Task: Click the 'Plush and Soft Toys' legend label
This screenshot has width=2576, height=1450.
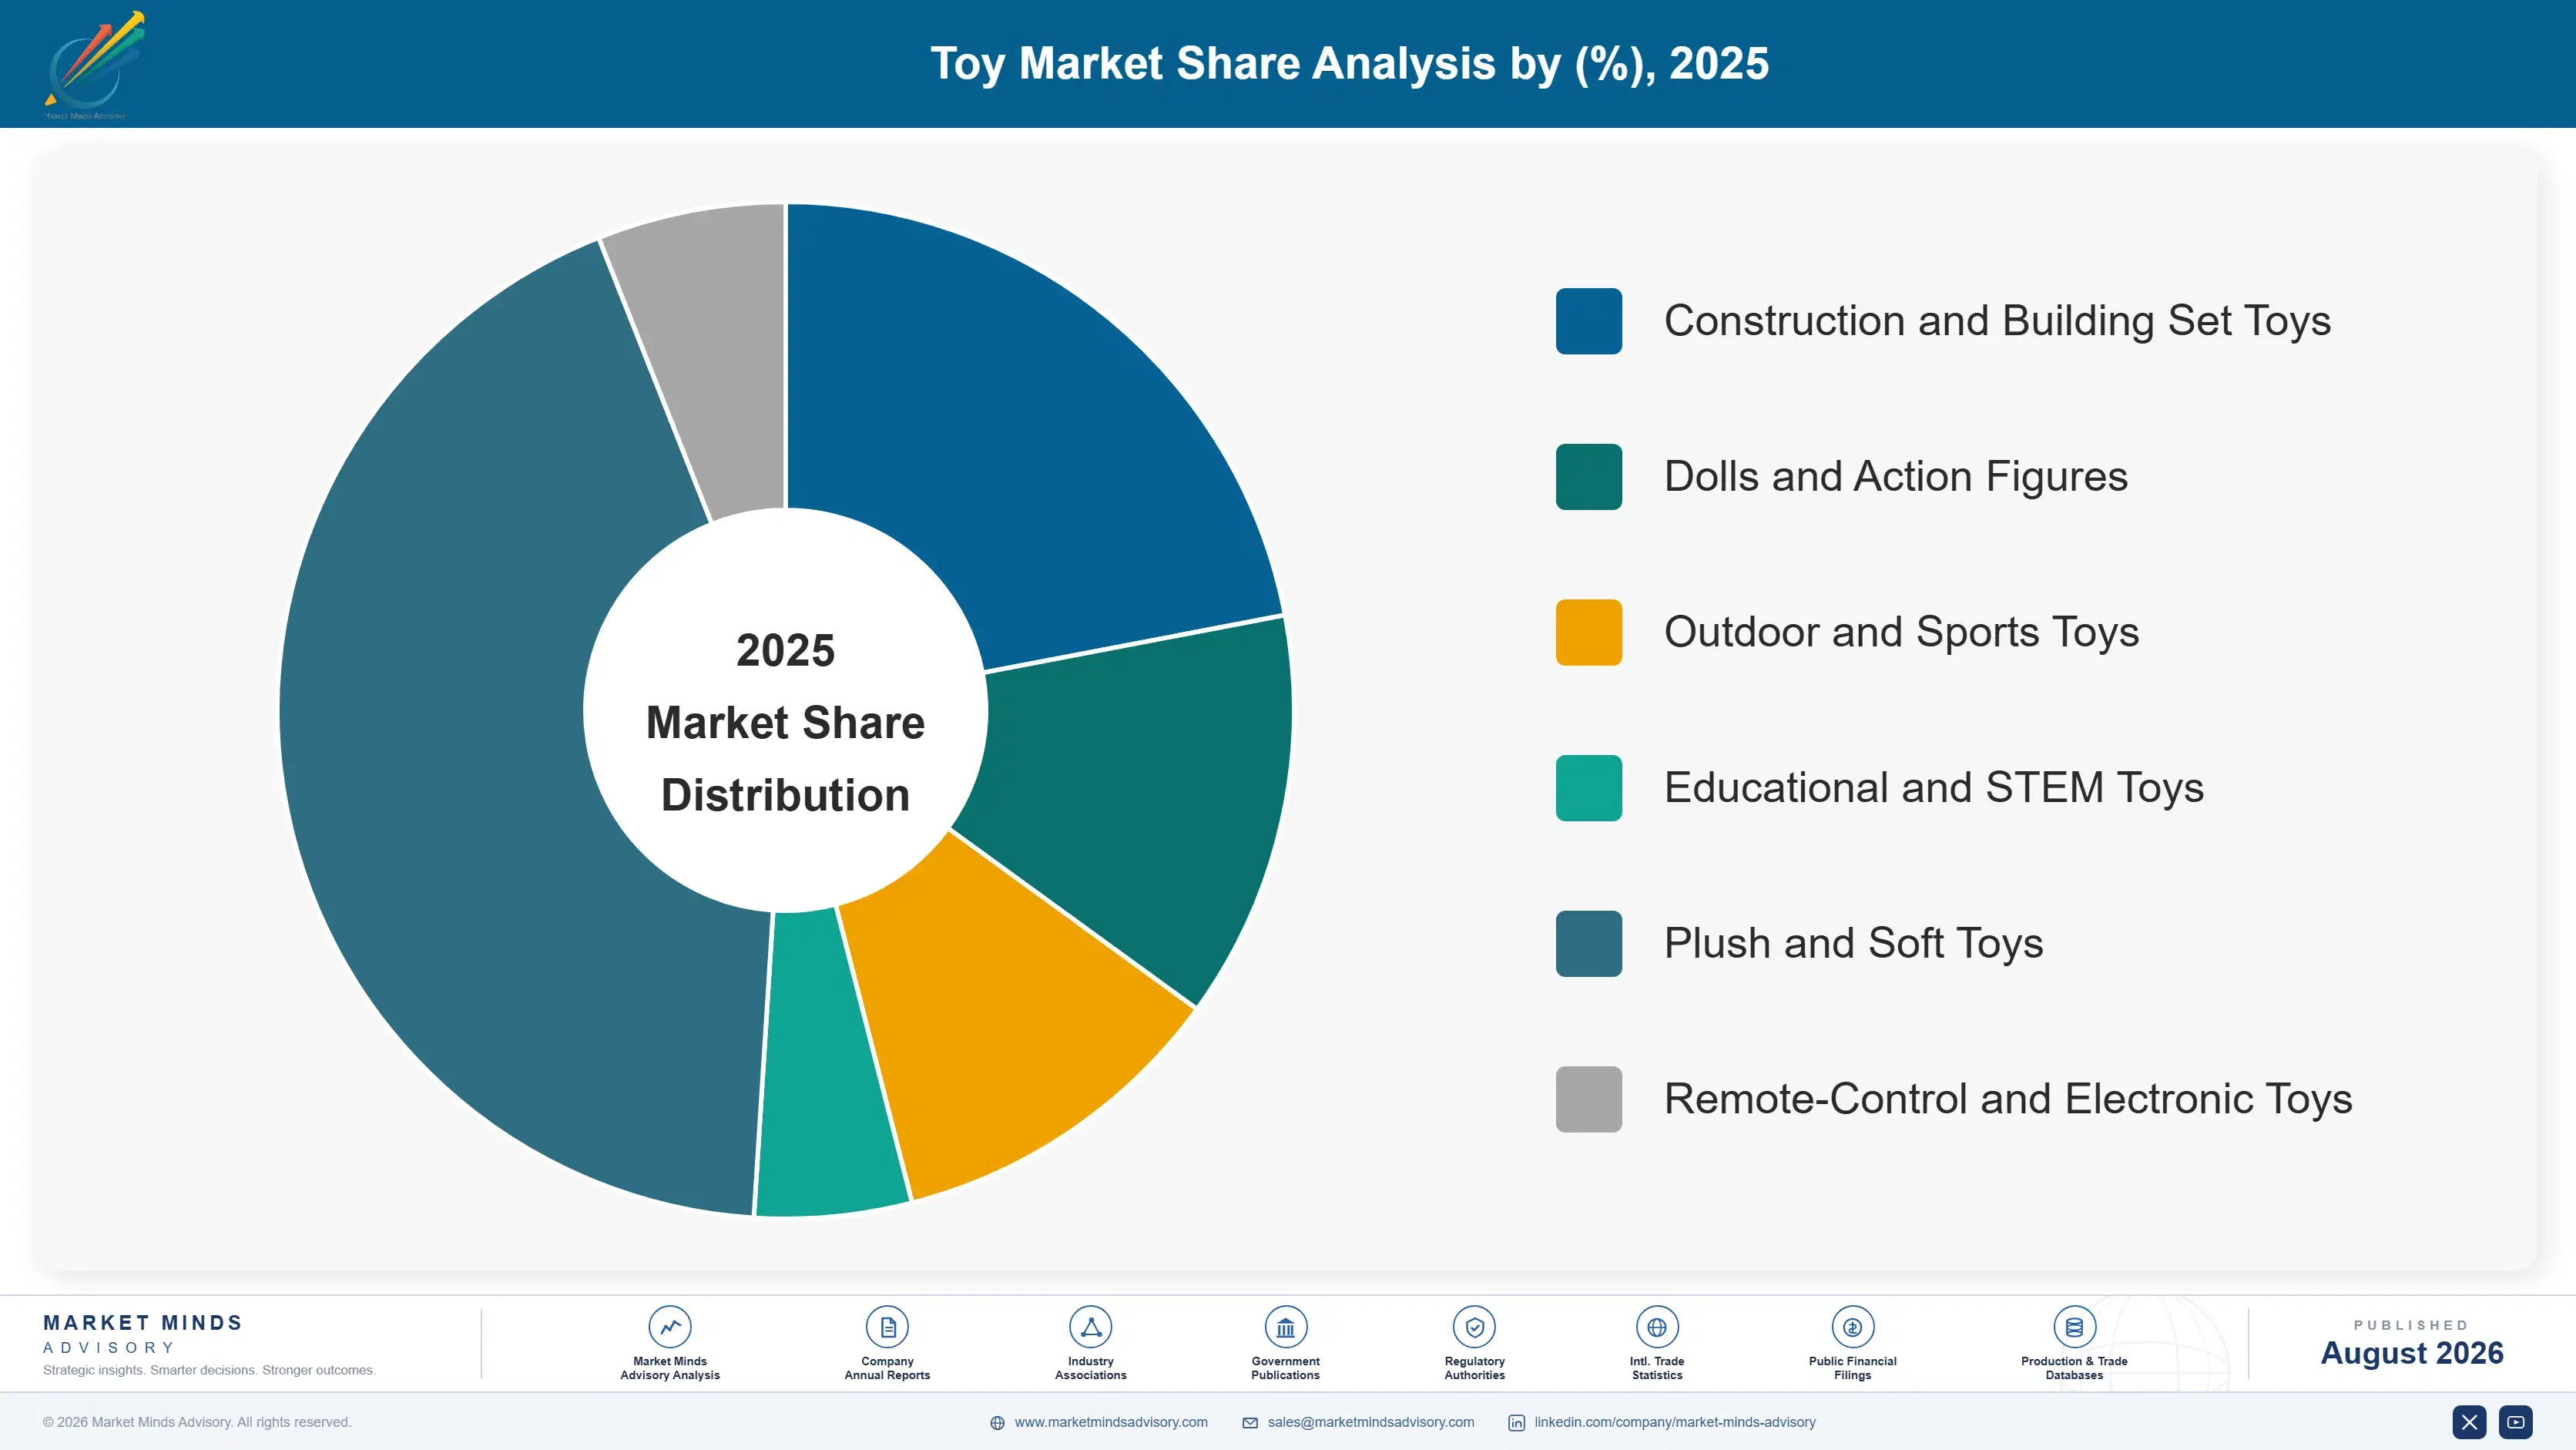Action: pyautogui.click(x=1853, y=944)
